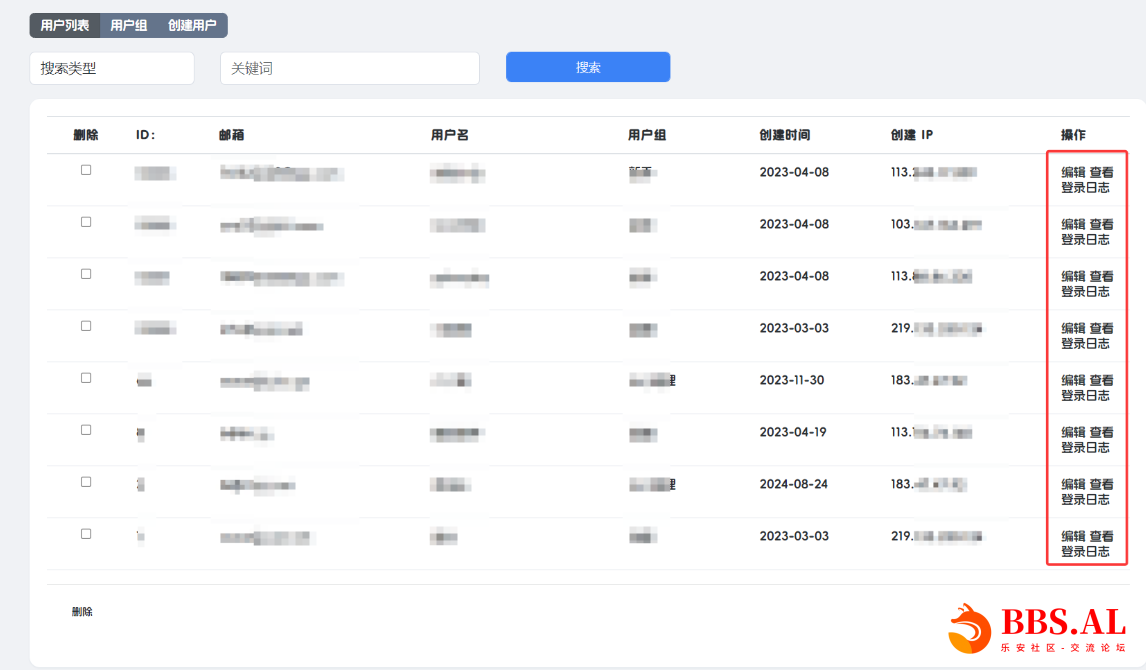Screen dimensions: 1146x670
Task: Check the box for user created 2023-11-30
Action: click(86, 378)
